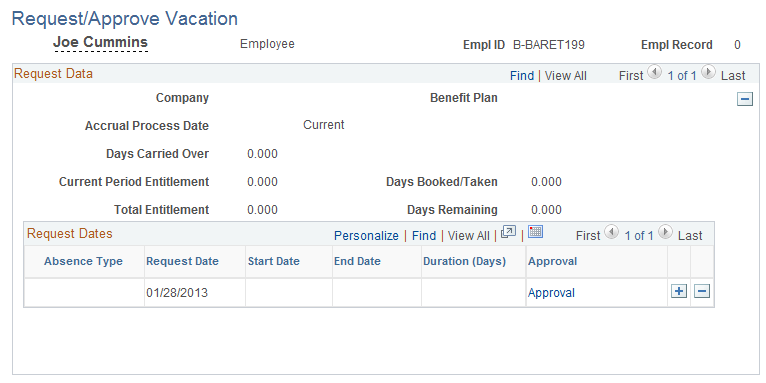The image size is (766, 383).
Task: Click the Total Entitlement value 0.000
Action: click(x=262, y=210)
